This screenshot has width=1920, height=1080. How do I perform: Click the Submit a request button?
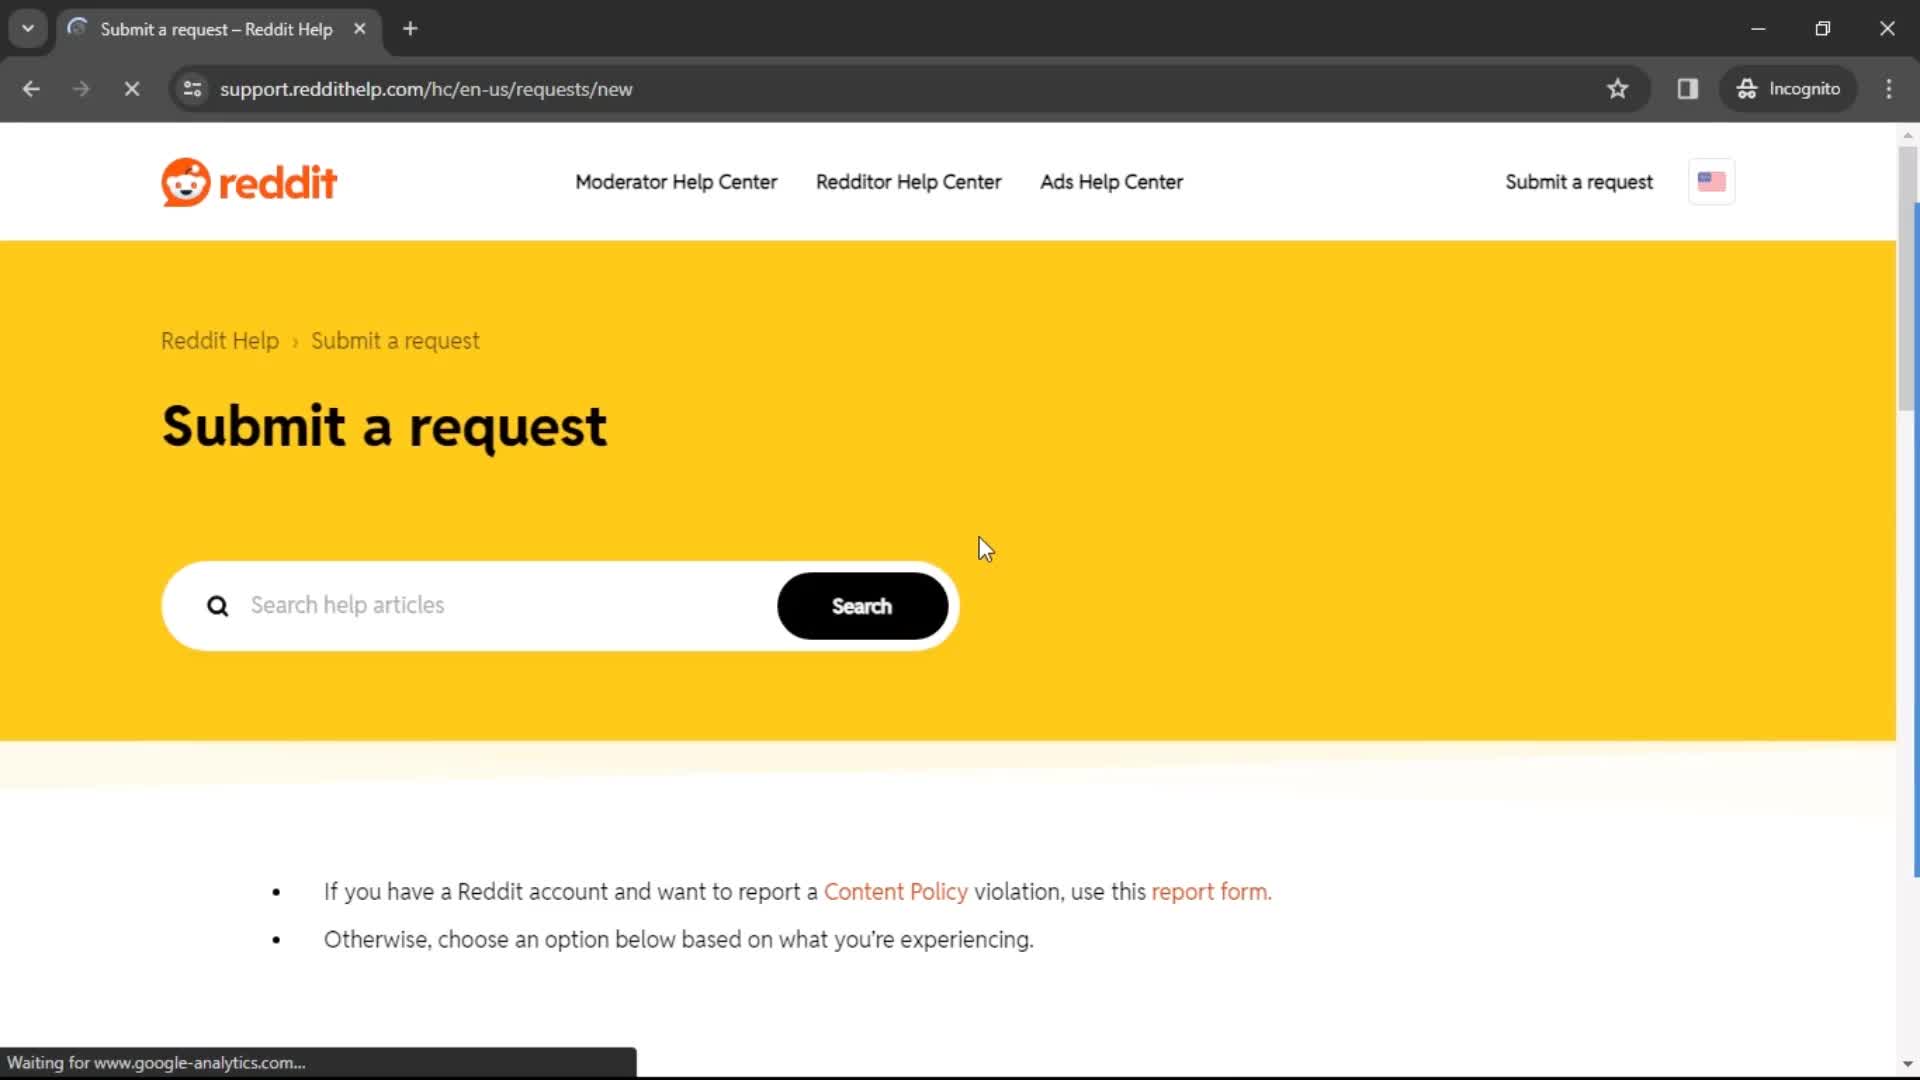(x=1580, y=182)
